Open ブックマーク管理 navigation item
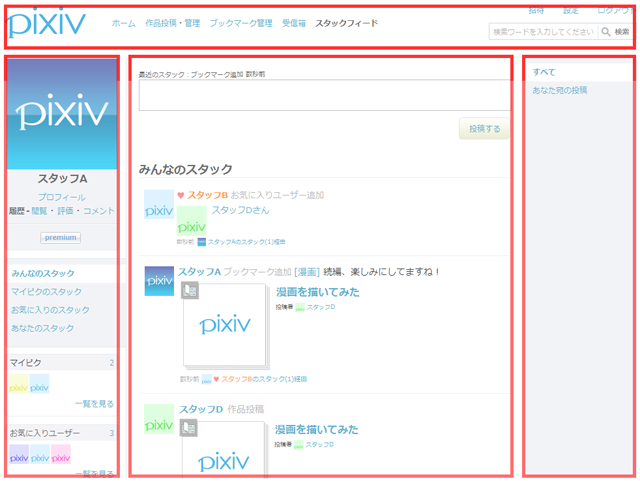 [x=241, y=23]
